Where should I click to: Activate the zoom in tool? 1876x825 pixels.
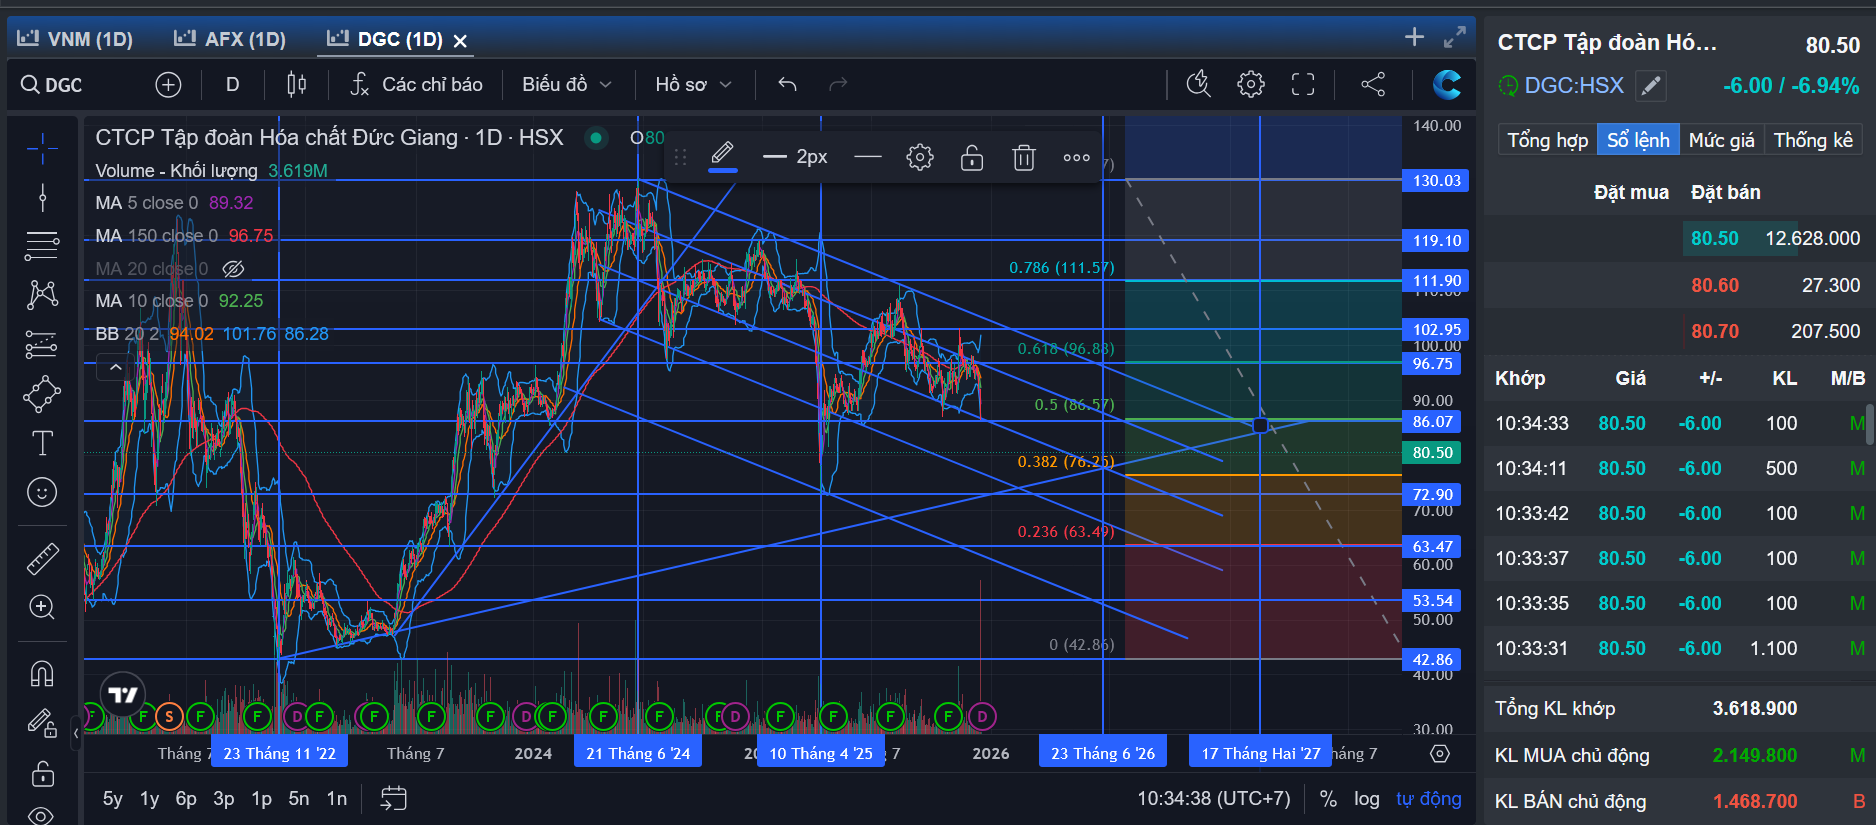click(42, 607)
